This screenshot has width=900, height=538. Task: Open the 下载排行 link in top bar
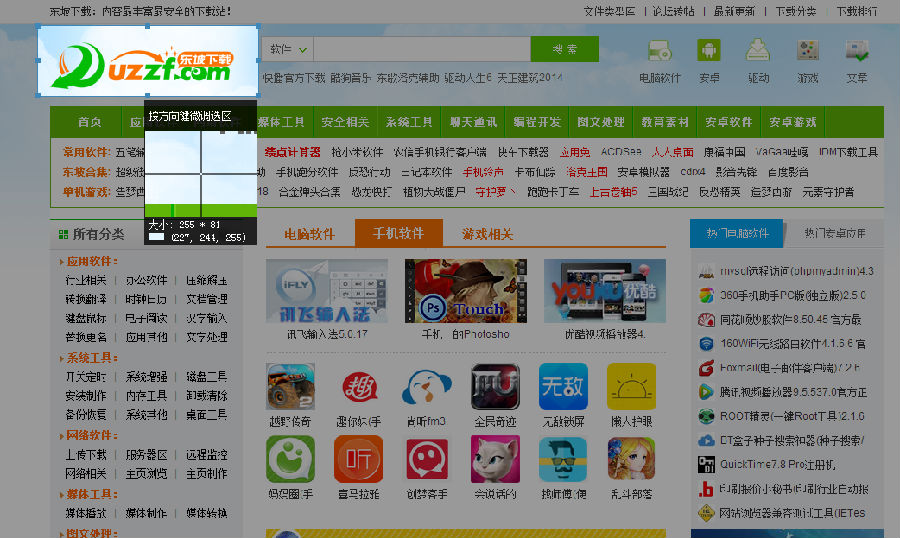857,11
